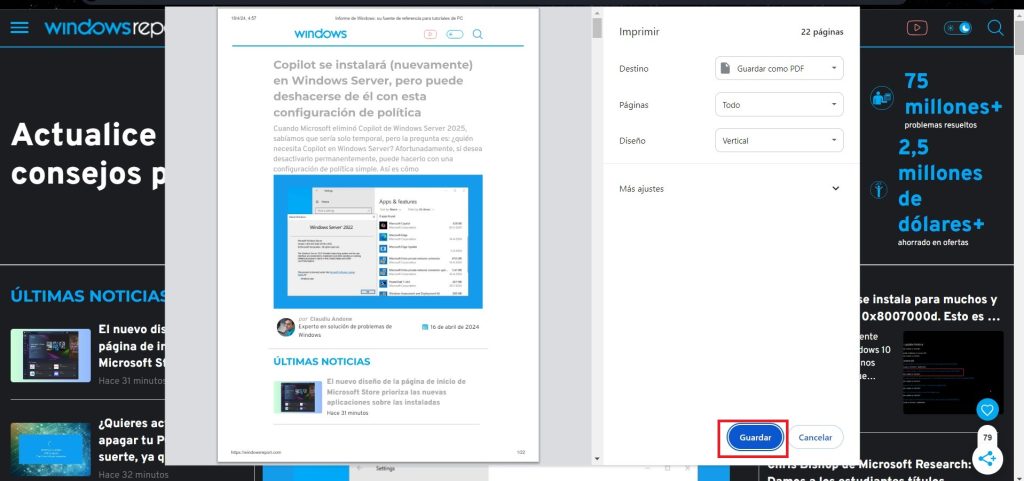Click the print preview page image

(x=378, y=235)
